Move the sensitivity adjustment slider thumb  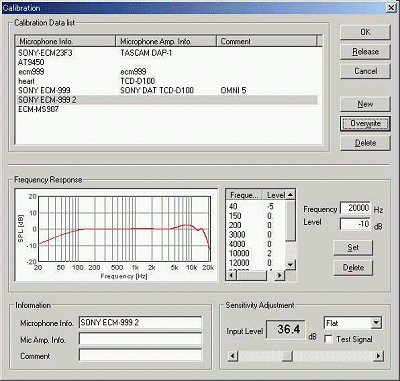287,356
